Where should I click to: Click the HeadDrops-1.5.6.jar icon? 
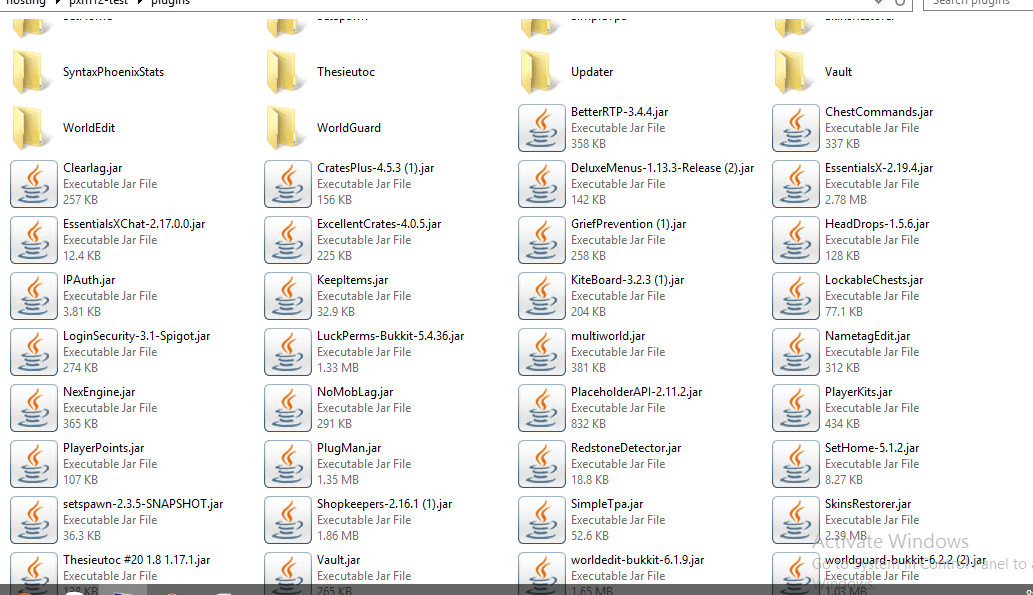796,240
